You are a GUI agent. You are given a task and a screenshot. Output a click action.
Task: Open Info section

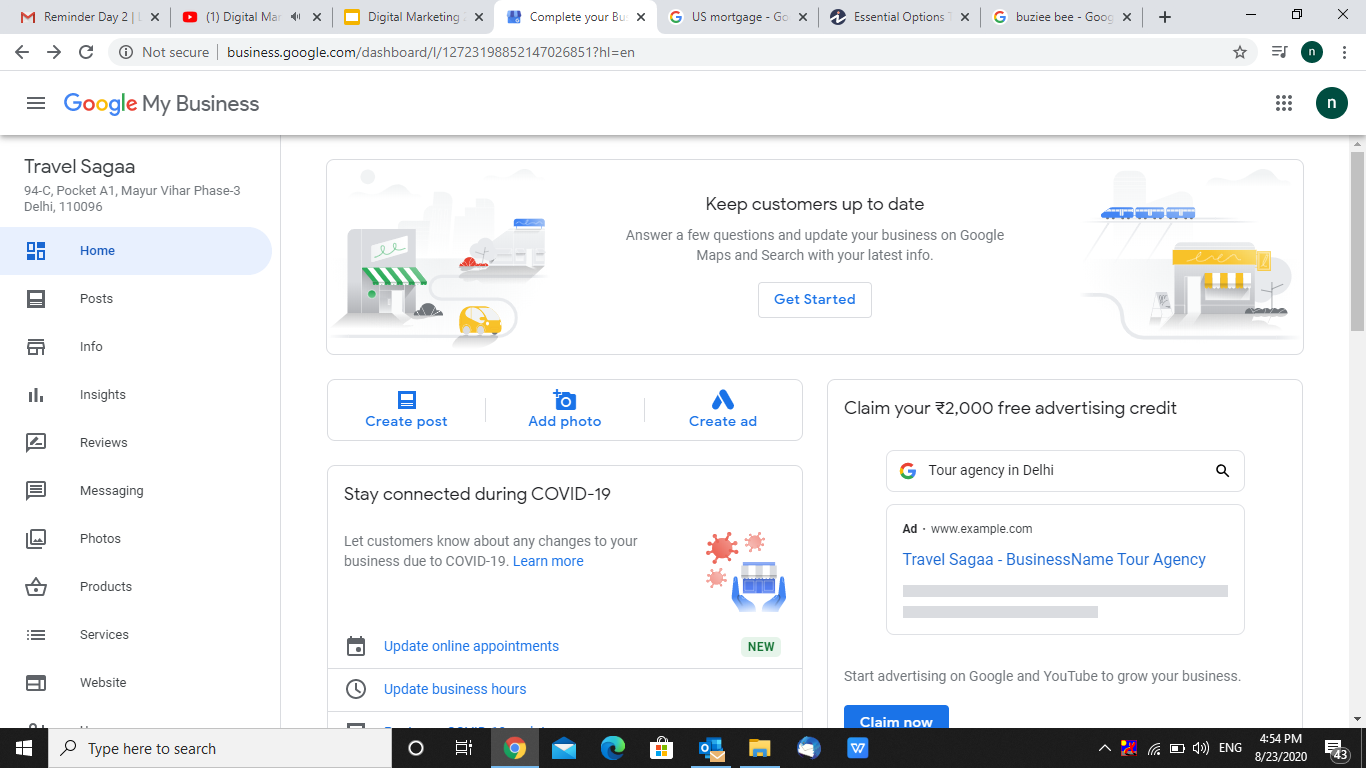click(x=136, y=347)
